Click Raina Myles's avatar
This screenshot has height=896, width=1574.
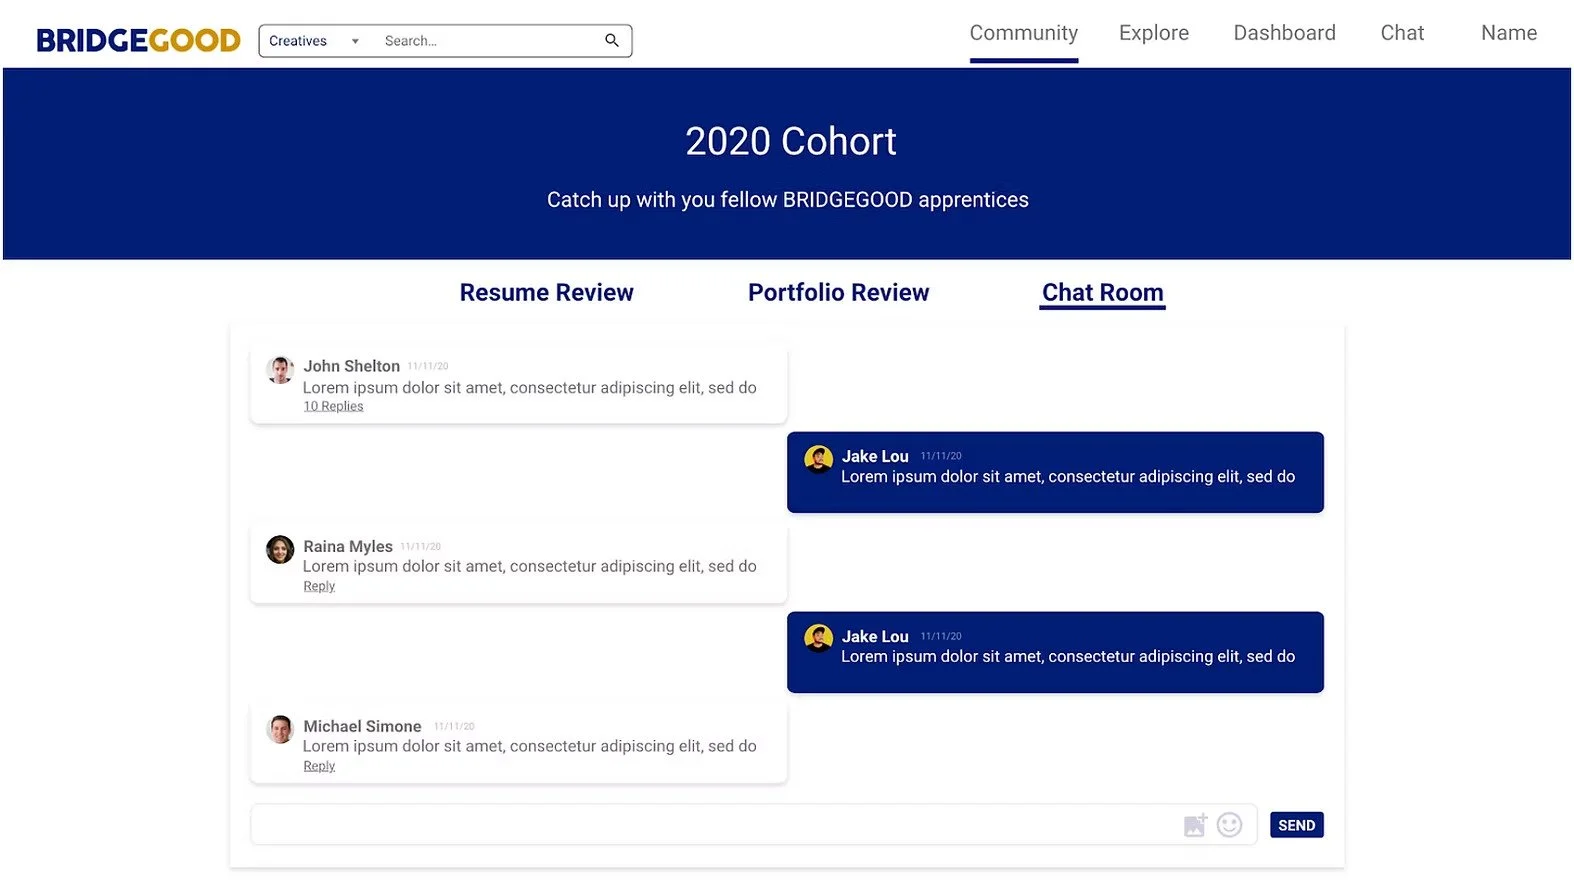point(280,549)
